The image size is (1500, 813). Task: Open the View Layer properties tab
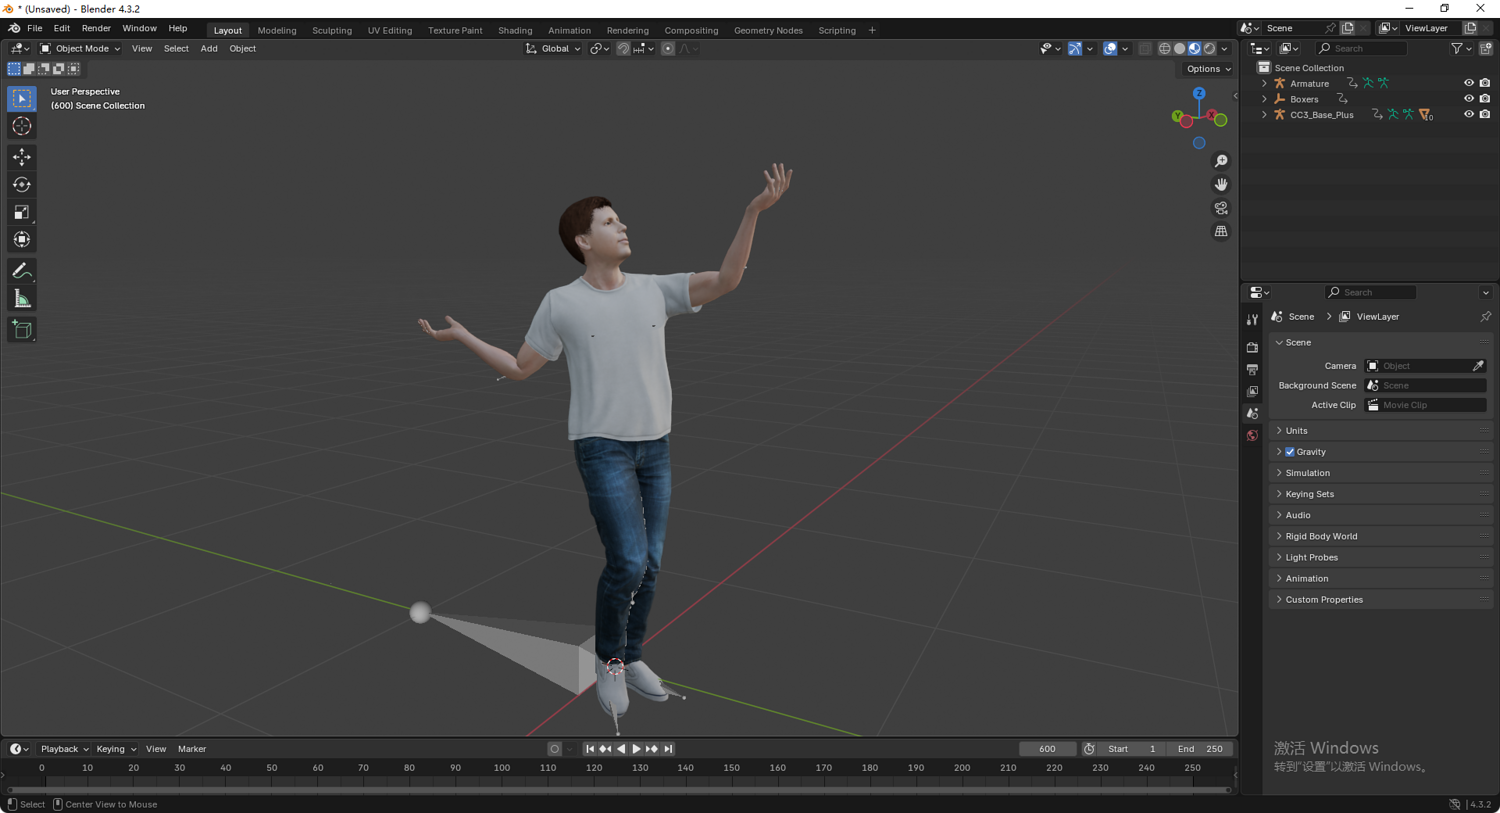1252,391
